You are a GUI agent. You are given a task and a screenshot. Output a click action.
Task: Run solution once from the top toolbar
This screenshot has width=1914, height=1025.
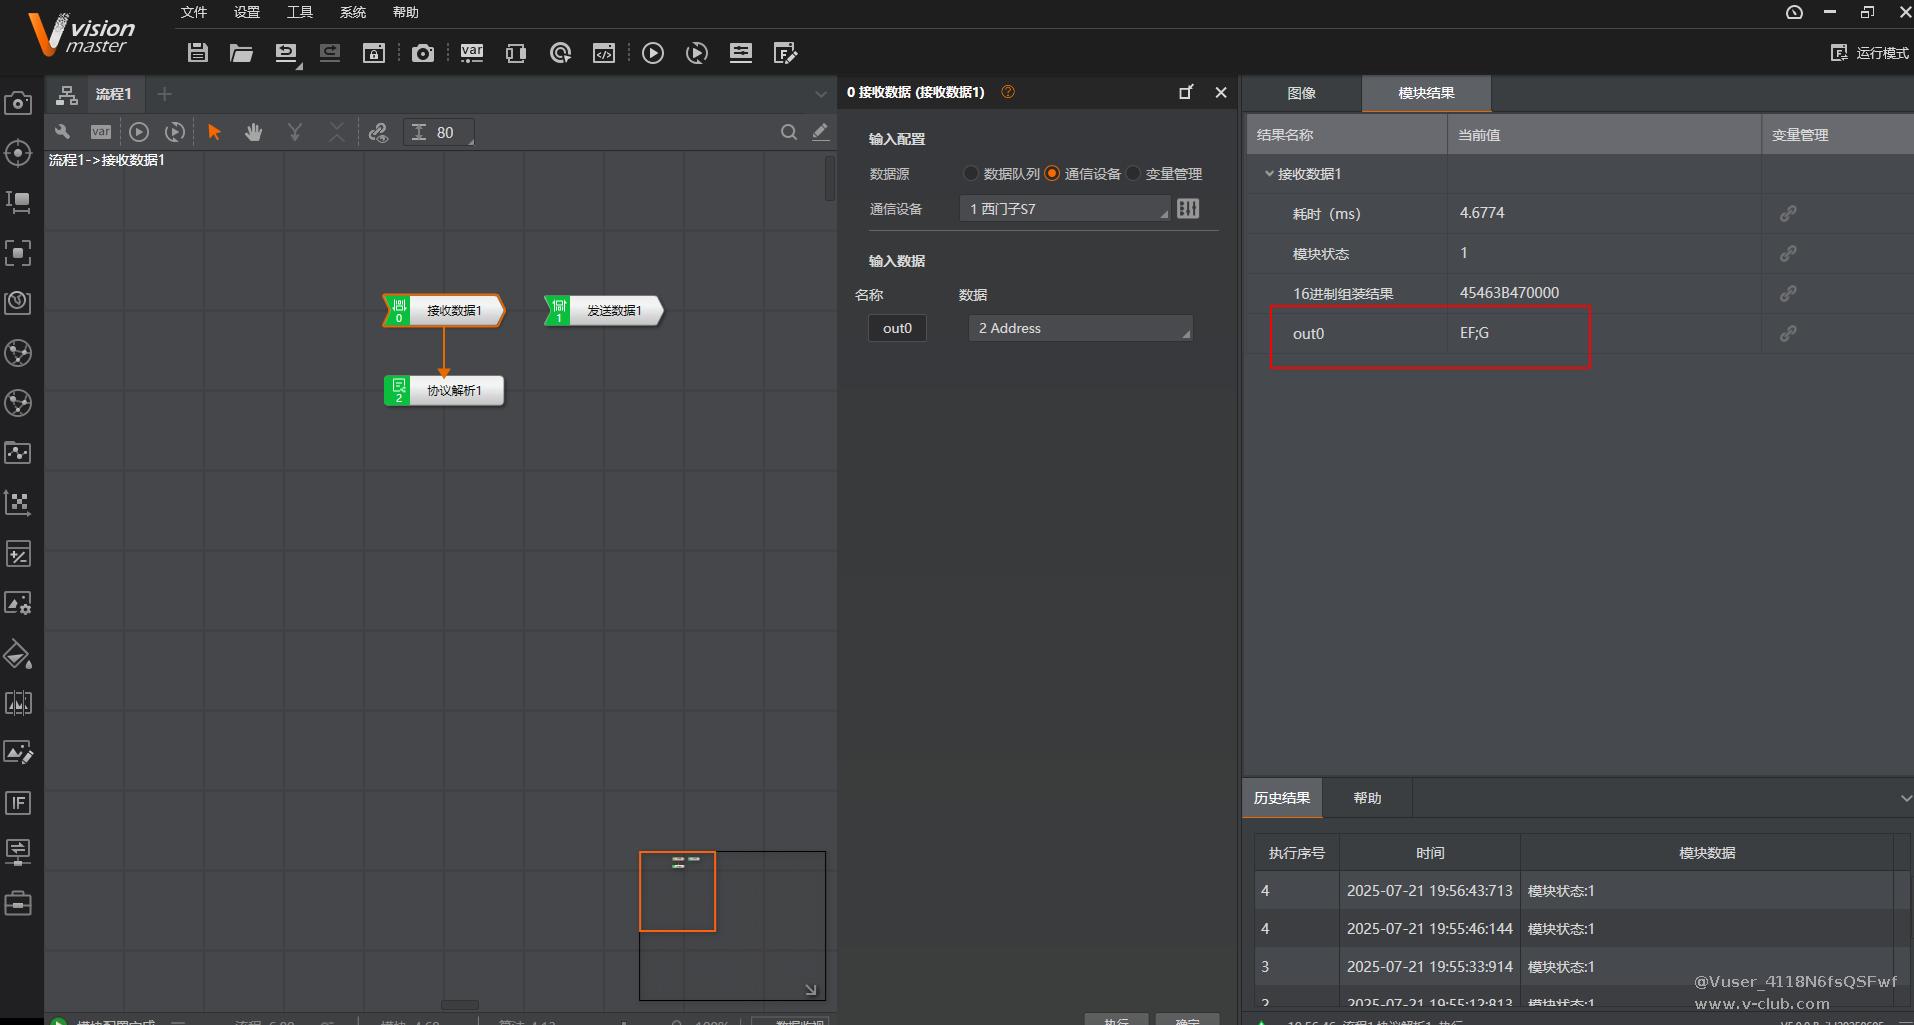click(653, 53)
